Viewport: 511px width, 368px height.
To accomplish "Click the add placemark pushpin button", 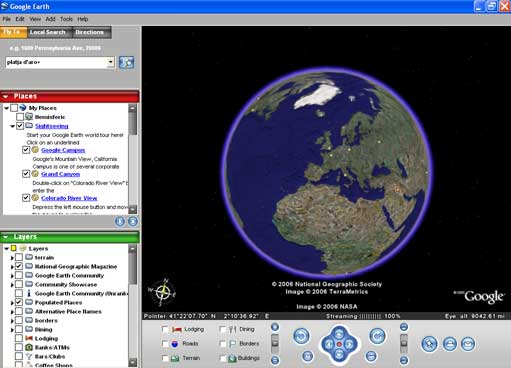I will pos(429,344).
